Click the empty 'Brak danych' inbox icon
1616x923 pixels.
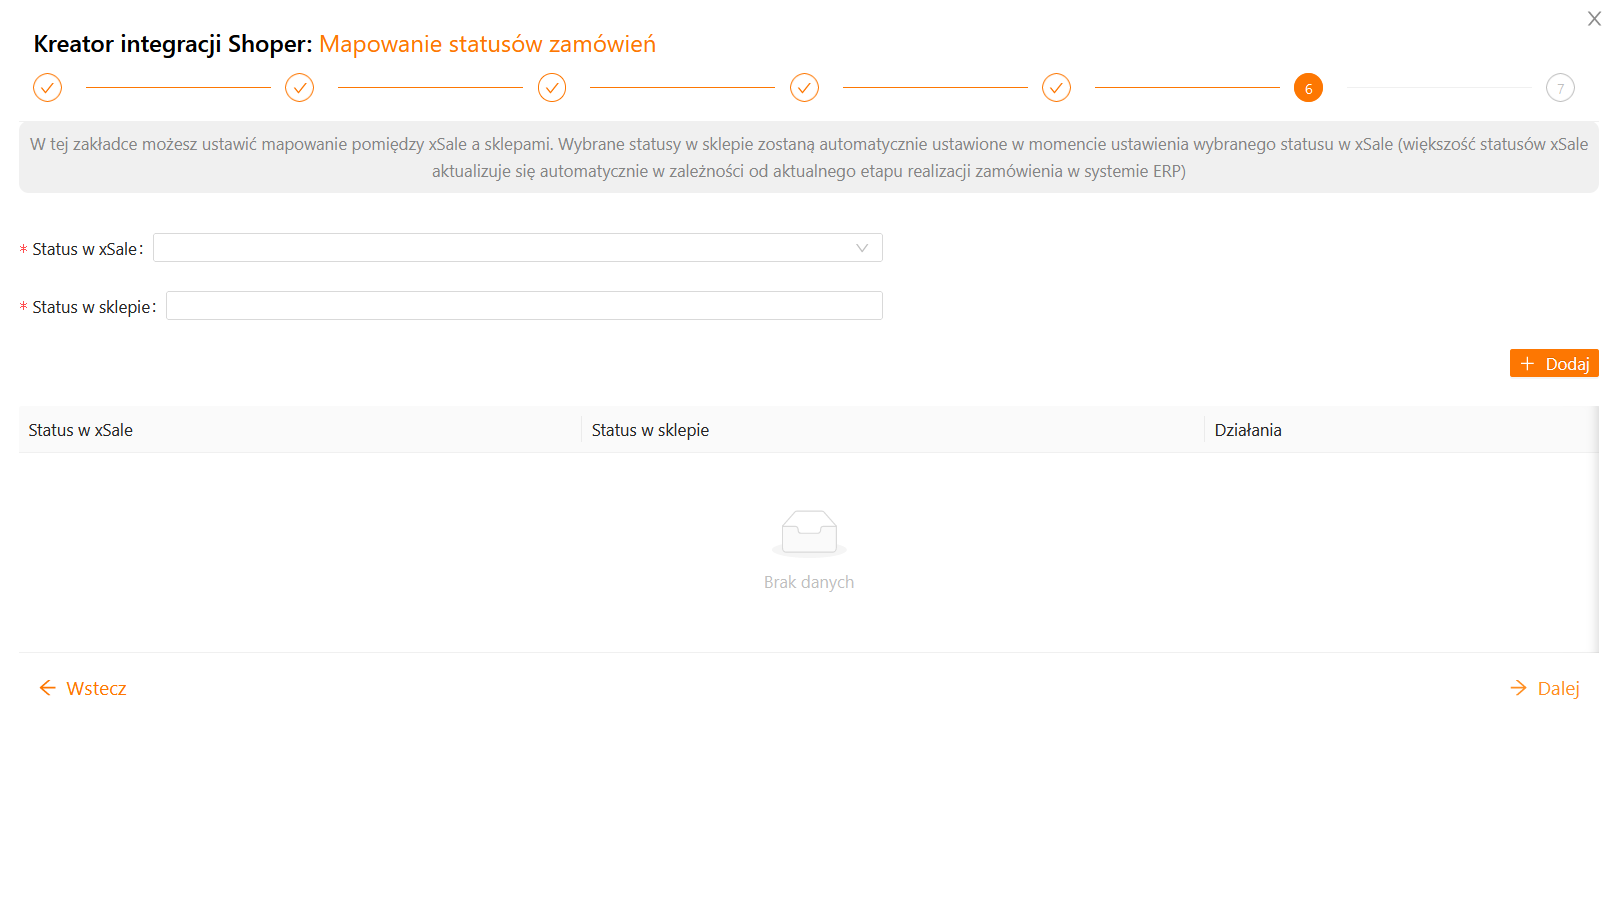pos(809,533)
